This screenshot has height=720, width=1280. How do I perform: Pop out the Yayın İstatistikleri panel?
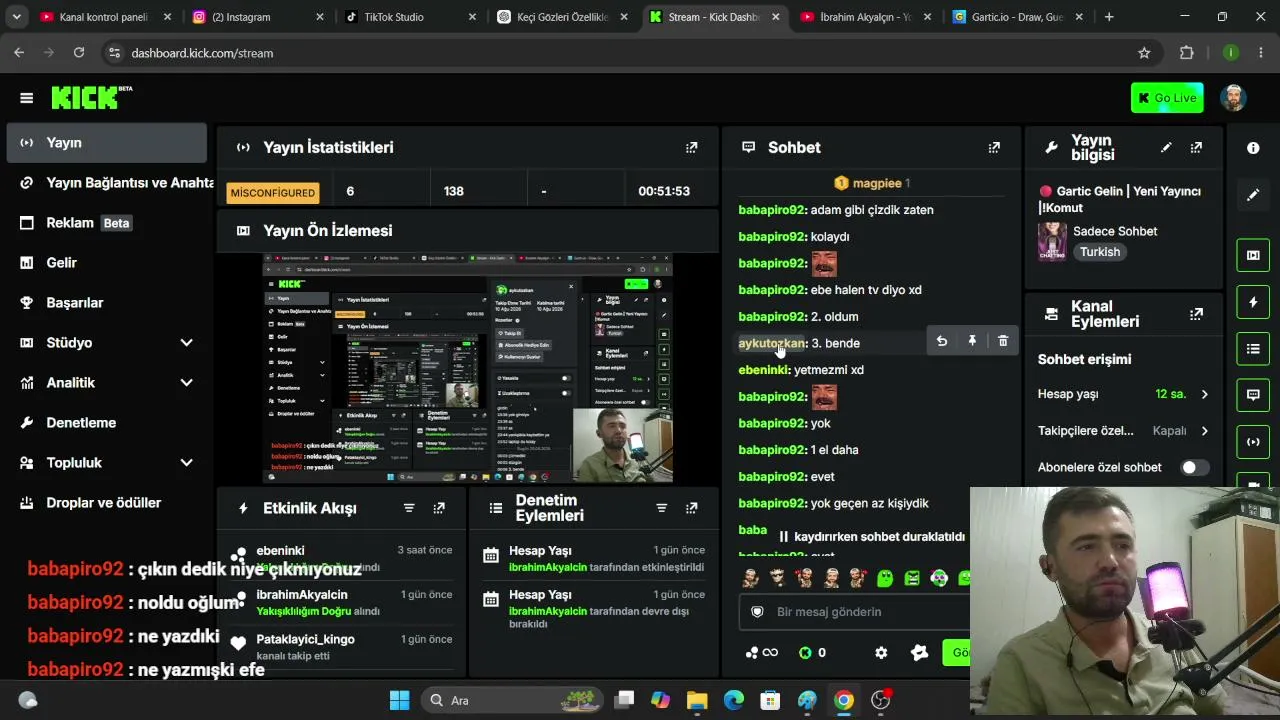(691, 148)
